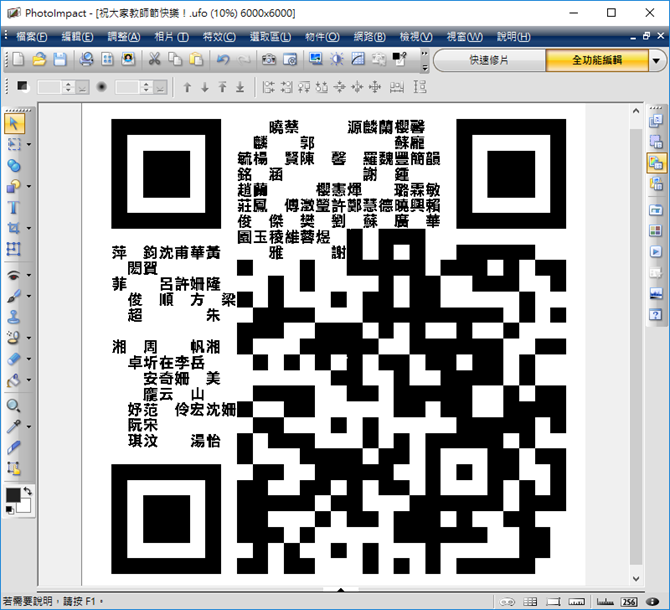
Task: Expand Red Eye tool variants arrow
Action: [x=29, y=276]
